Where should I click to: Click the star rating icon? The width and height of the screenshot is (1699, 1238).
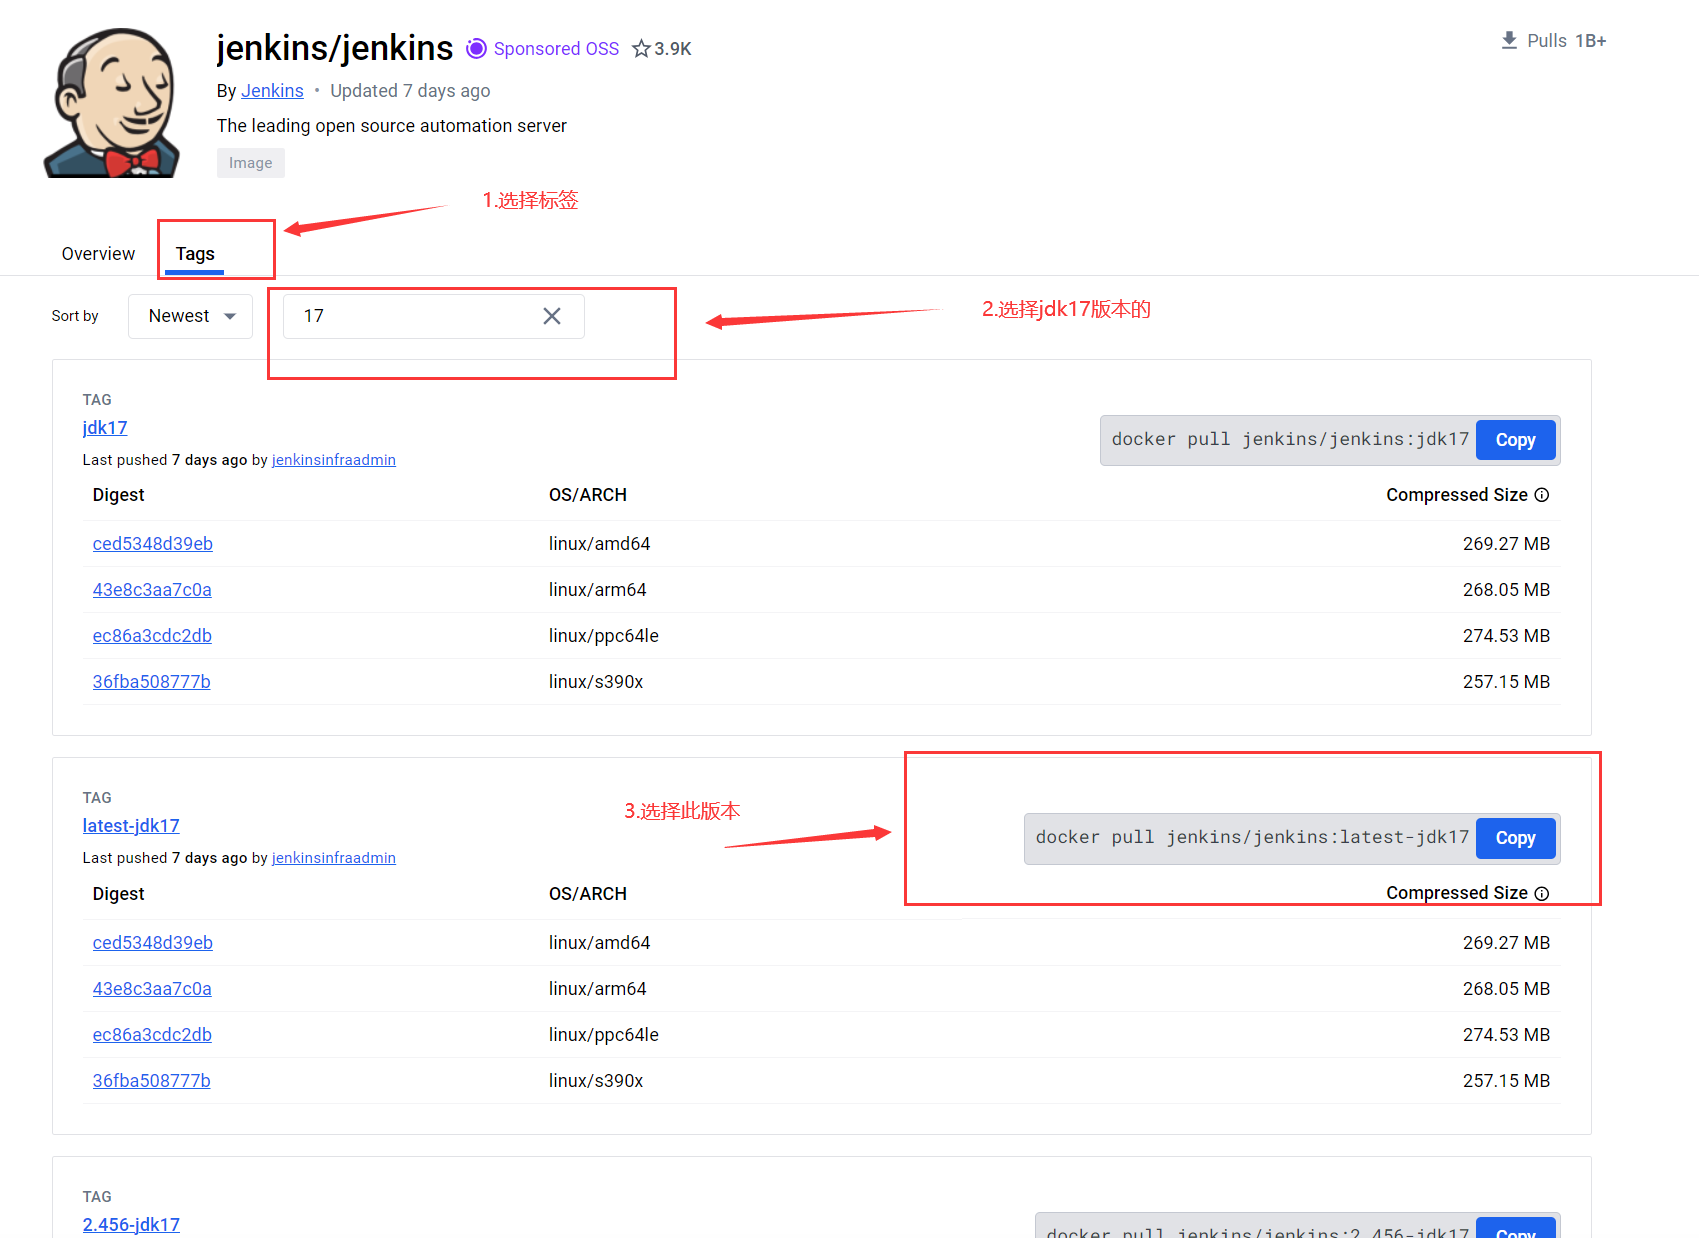pos(641,49)
